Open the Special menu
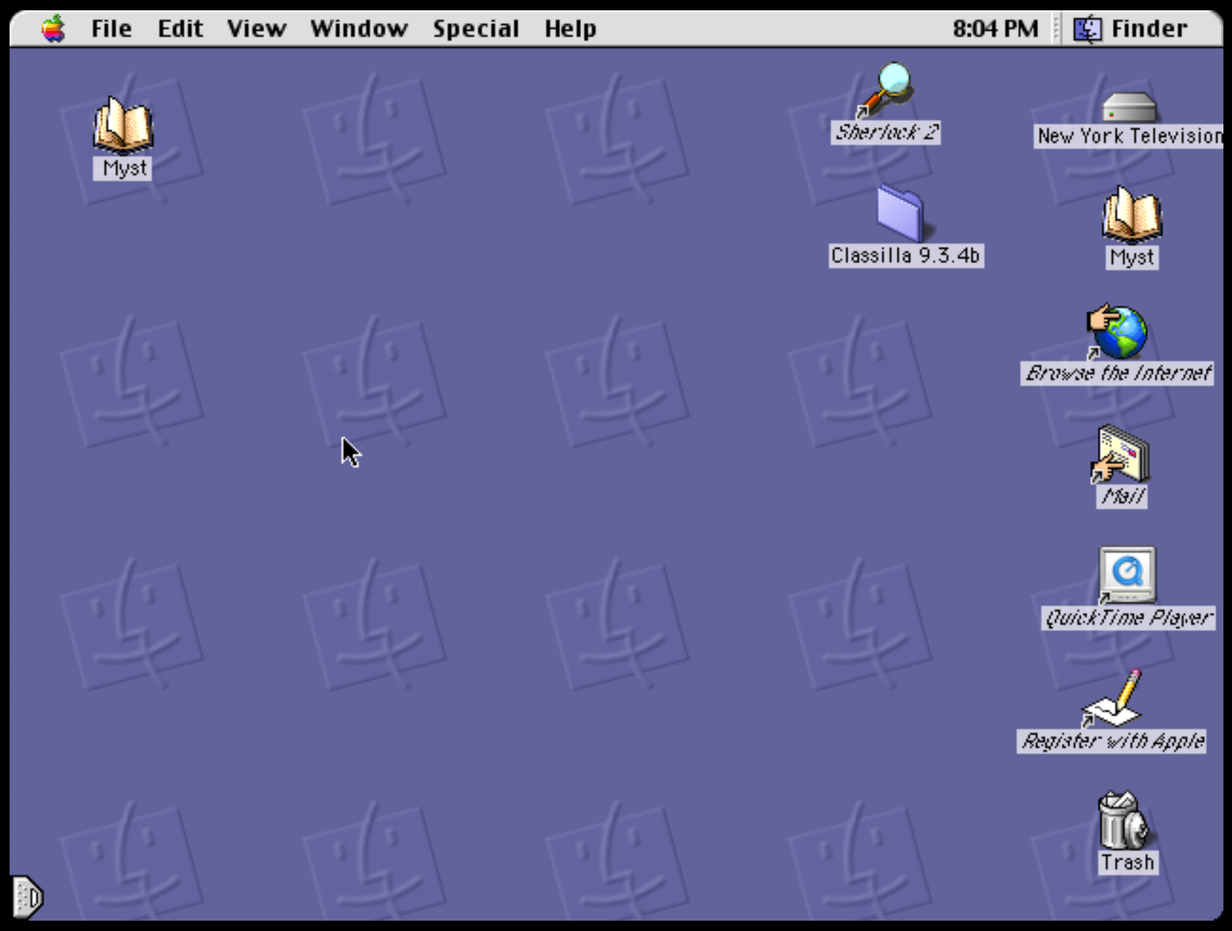 [x=475, y=28]
